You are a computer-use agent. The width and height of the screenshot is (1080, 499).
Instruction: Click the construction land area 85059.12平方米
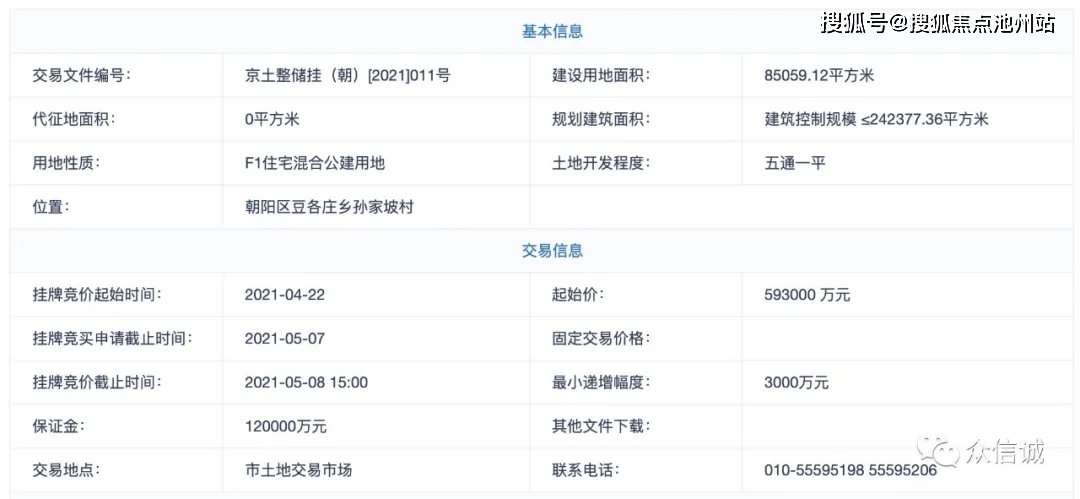tap(819, 76)
